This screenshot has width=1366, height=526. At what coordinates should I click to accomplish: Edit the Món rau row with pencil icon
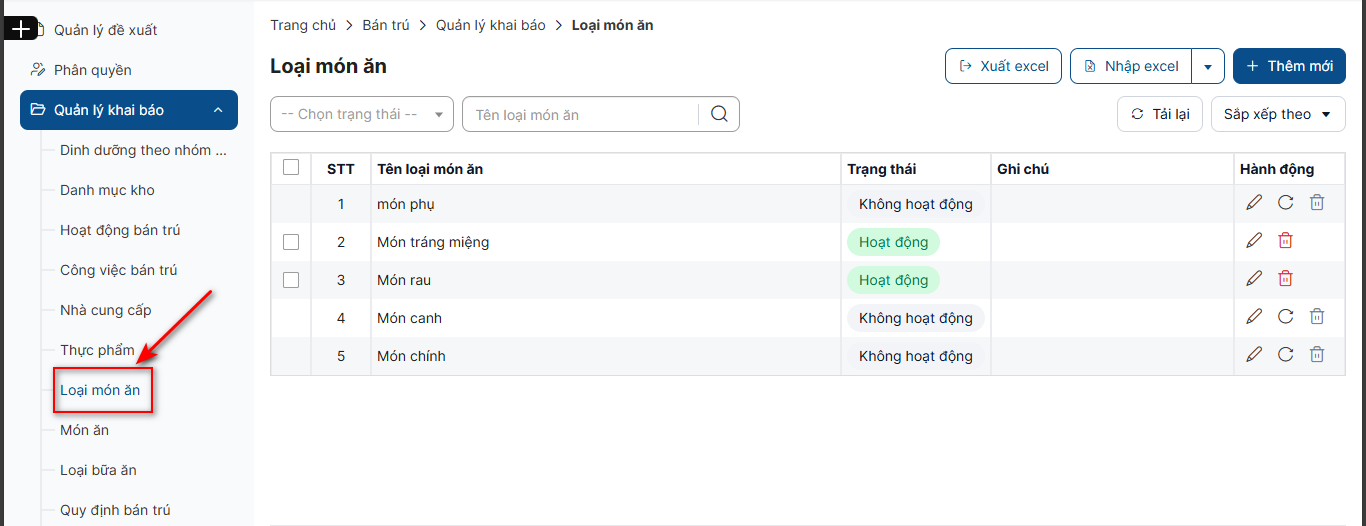click(x=1254, y=279)
